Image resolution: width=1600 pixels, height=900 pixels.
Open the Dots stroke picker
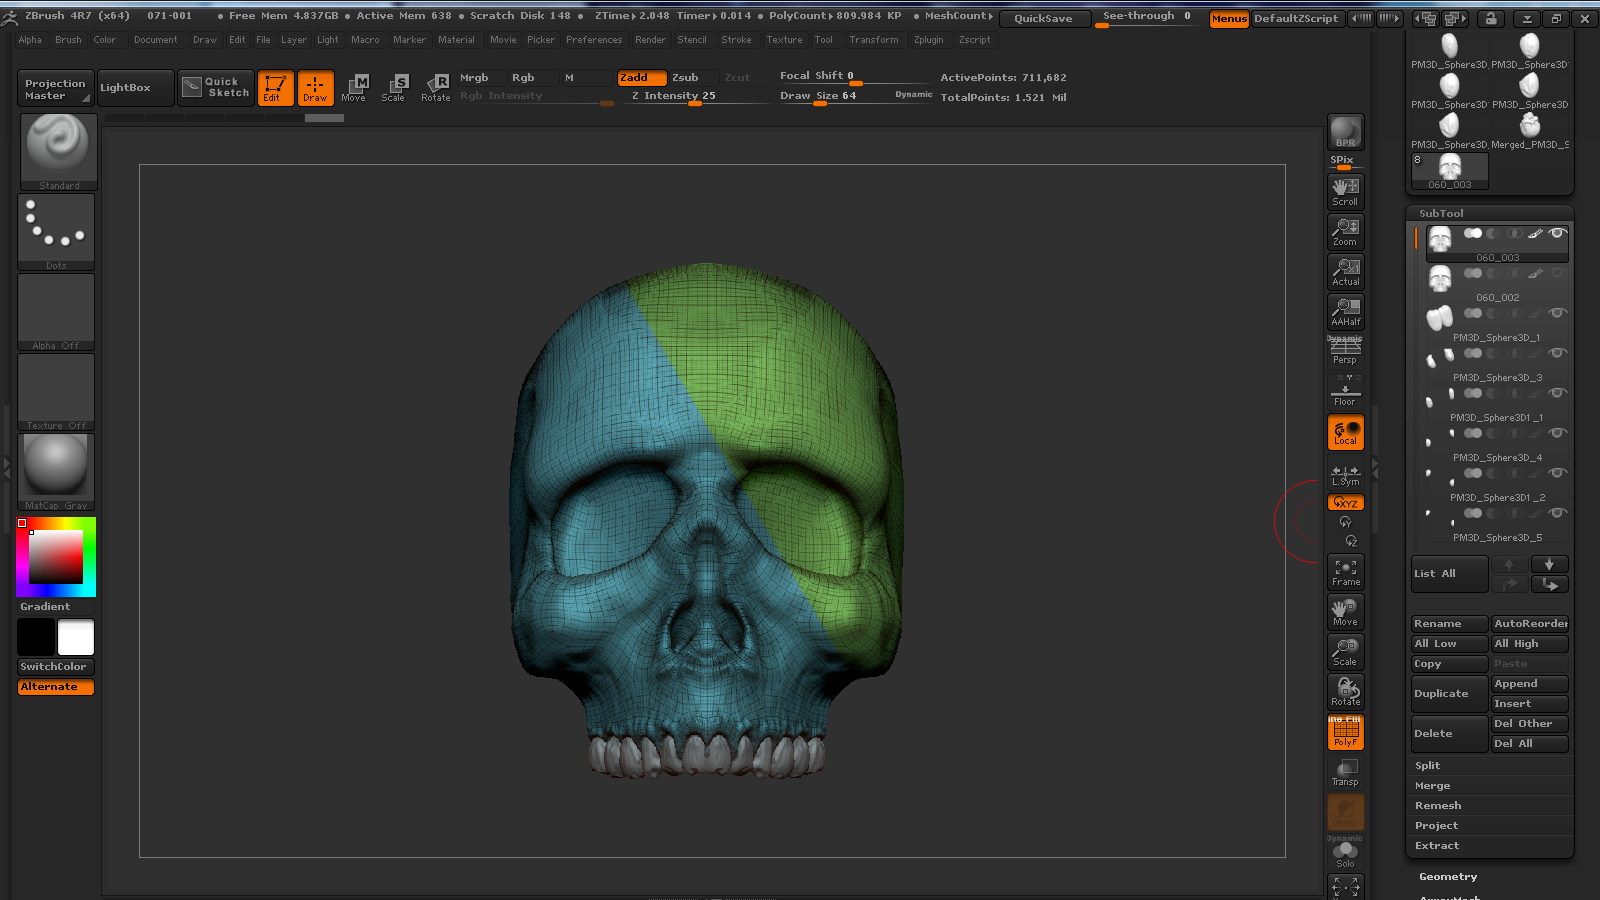tap(56, 232)
